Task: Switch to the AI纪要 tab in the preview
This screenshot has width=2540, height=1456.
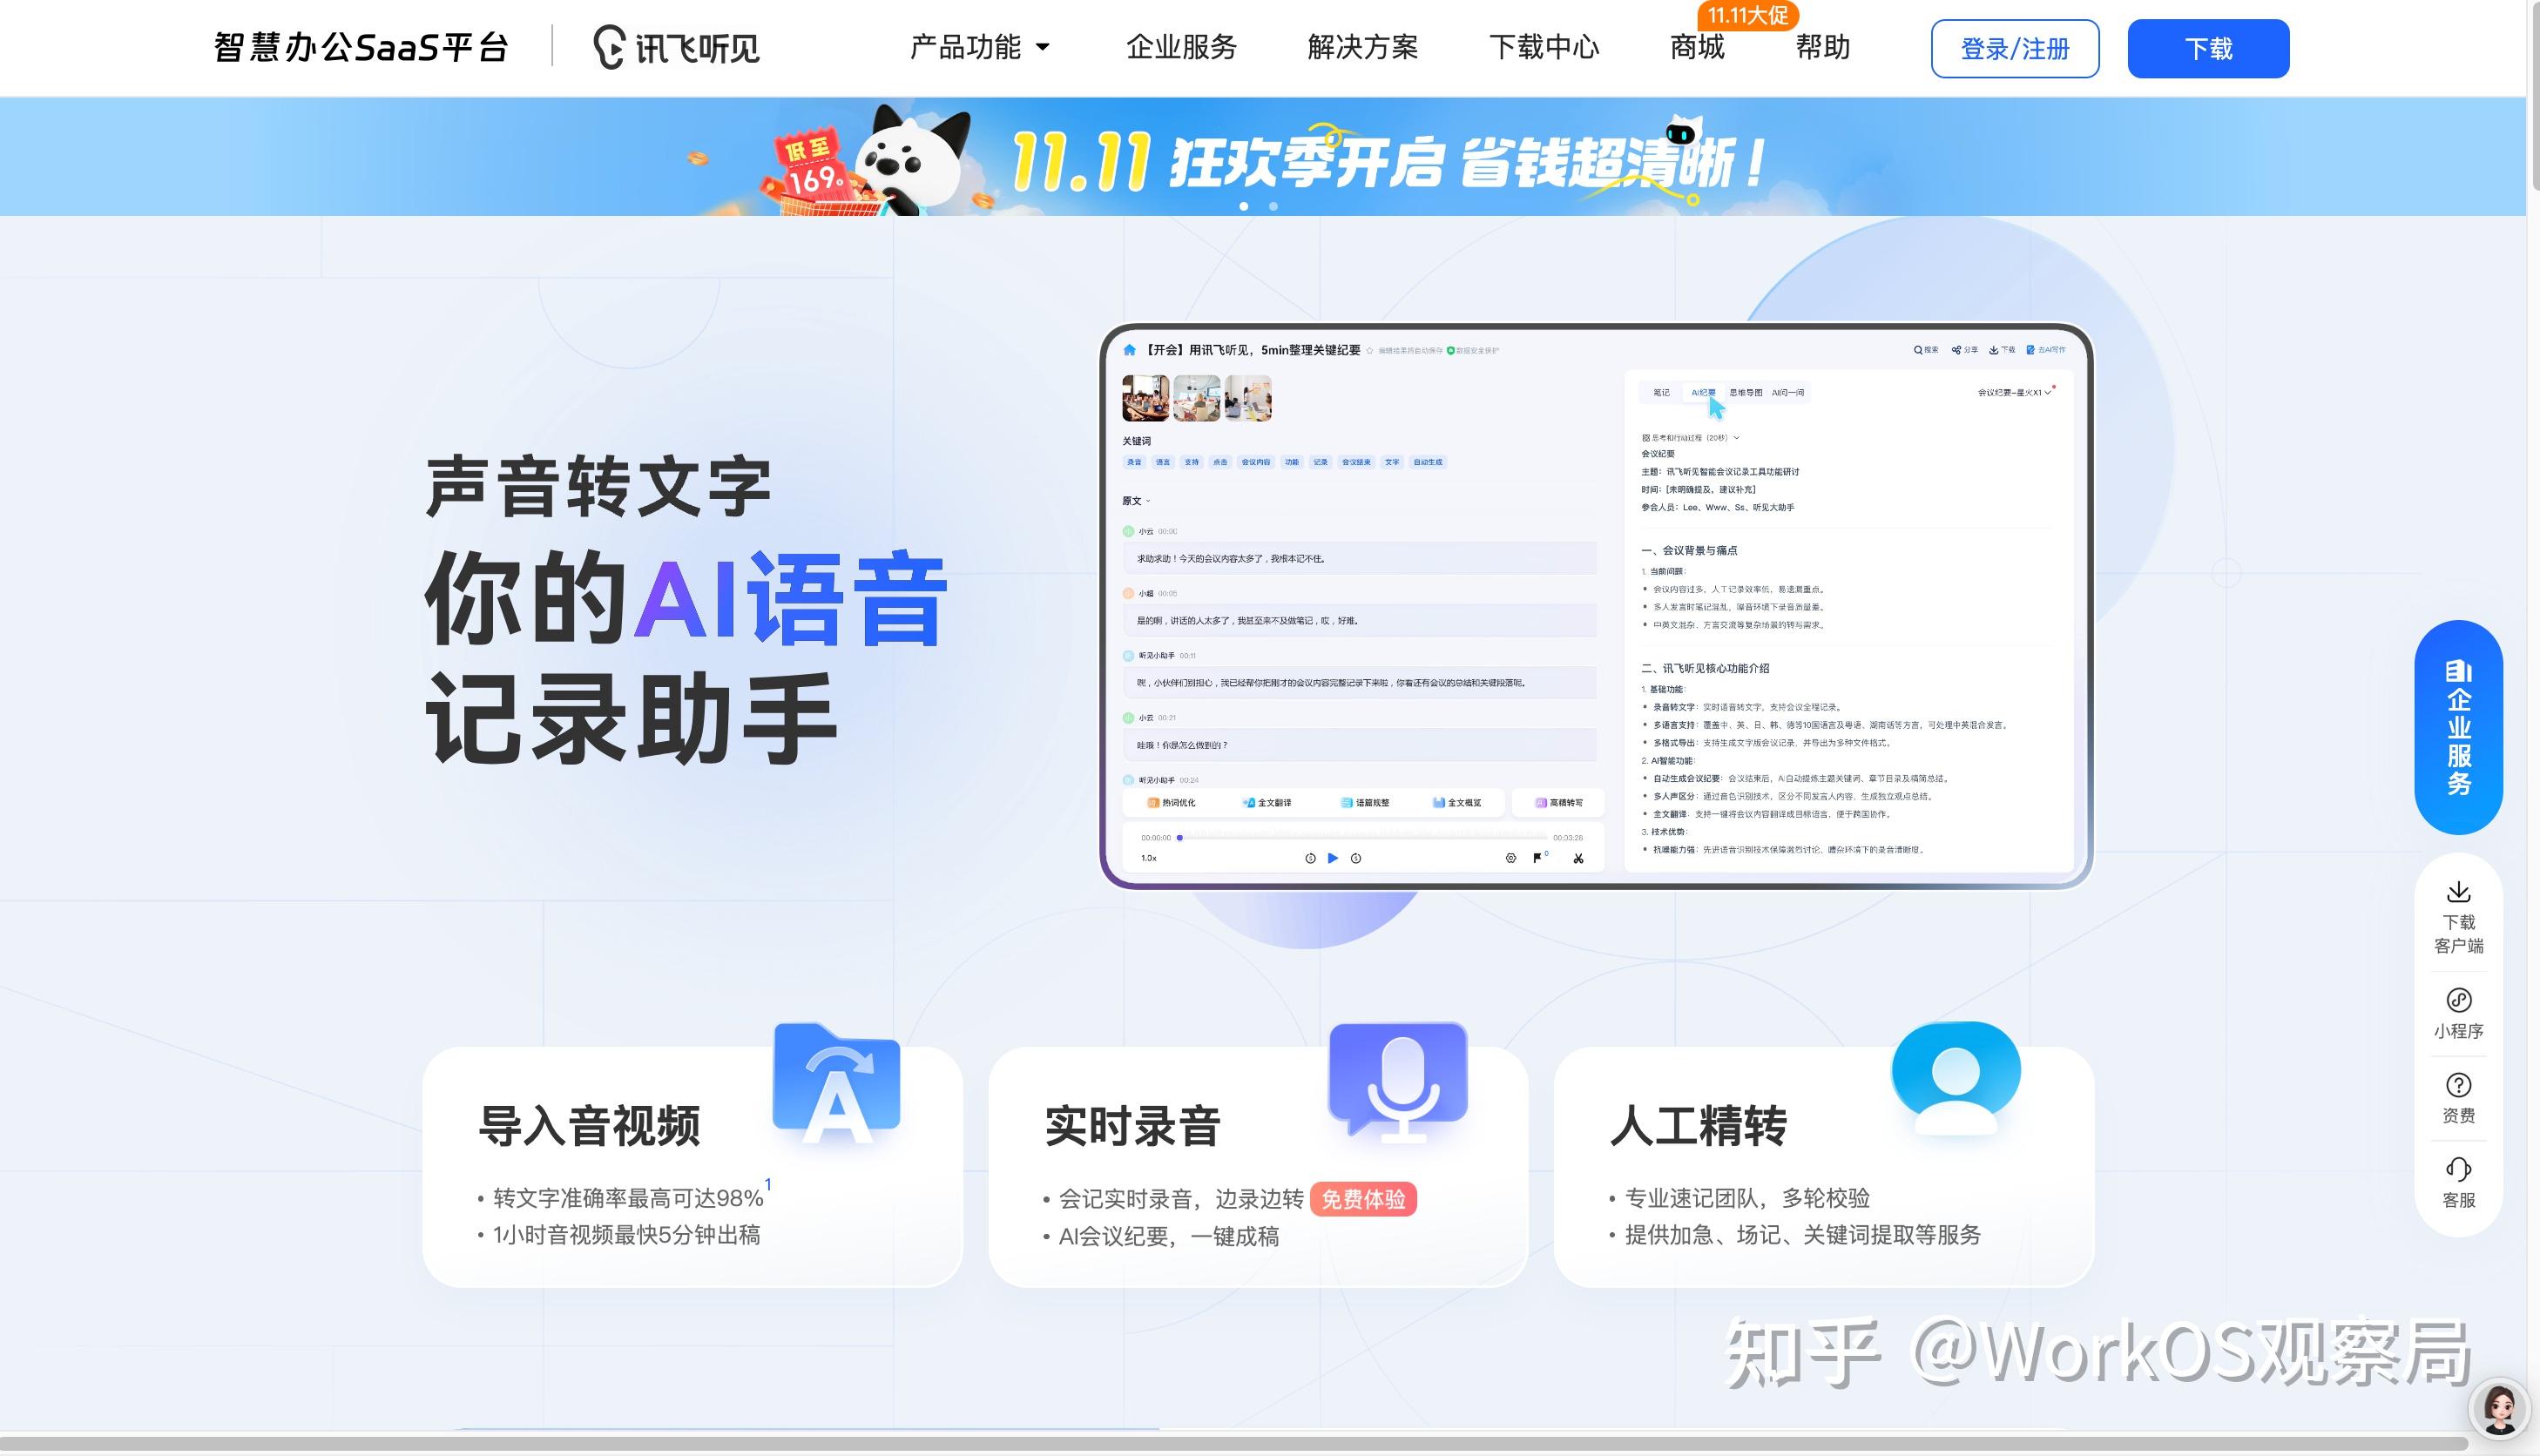Action: [x=1702, y=393]
